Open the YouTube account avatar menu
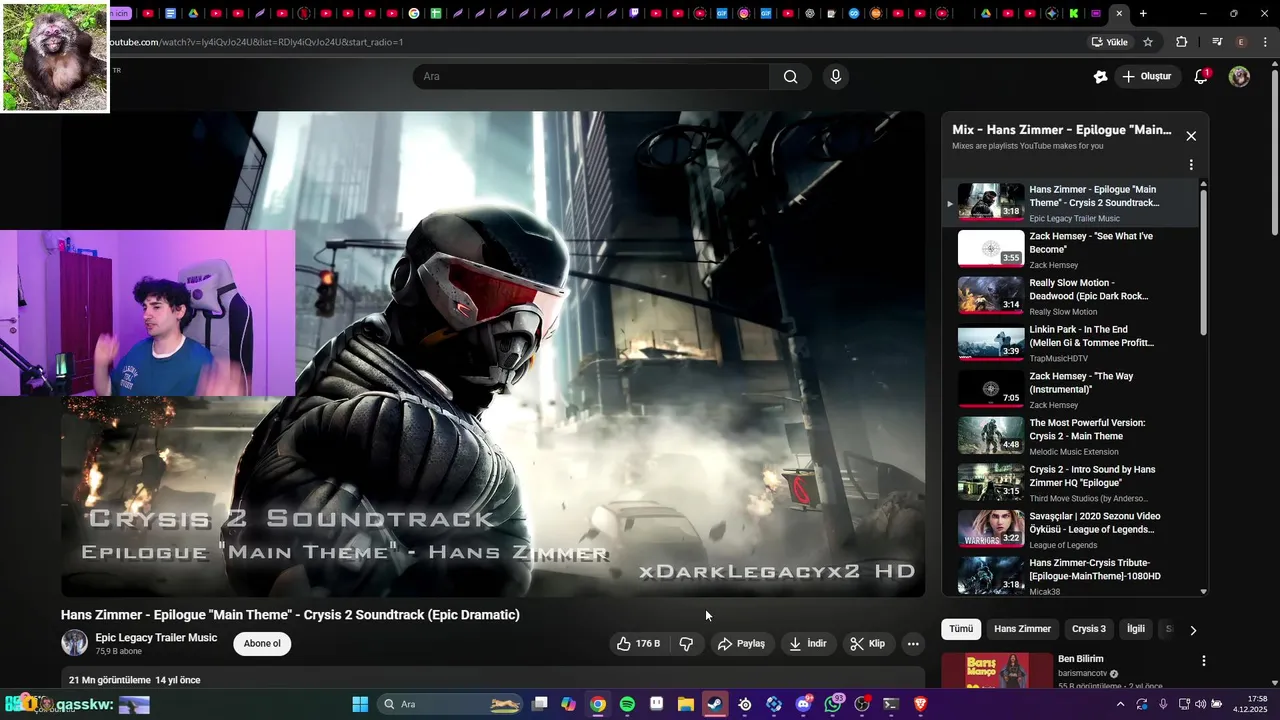1280x720 pixels. click(x=1239, y=77)
